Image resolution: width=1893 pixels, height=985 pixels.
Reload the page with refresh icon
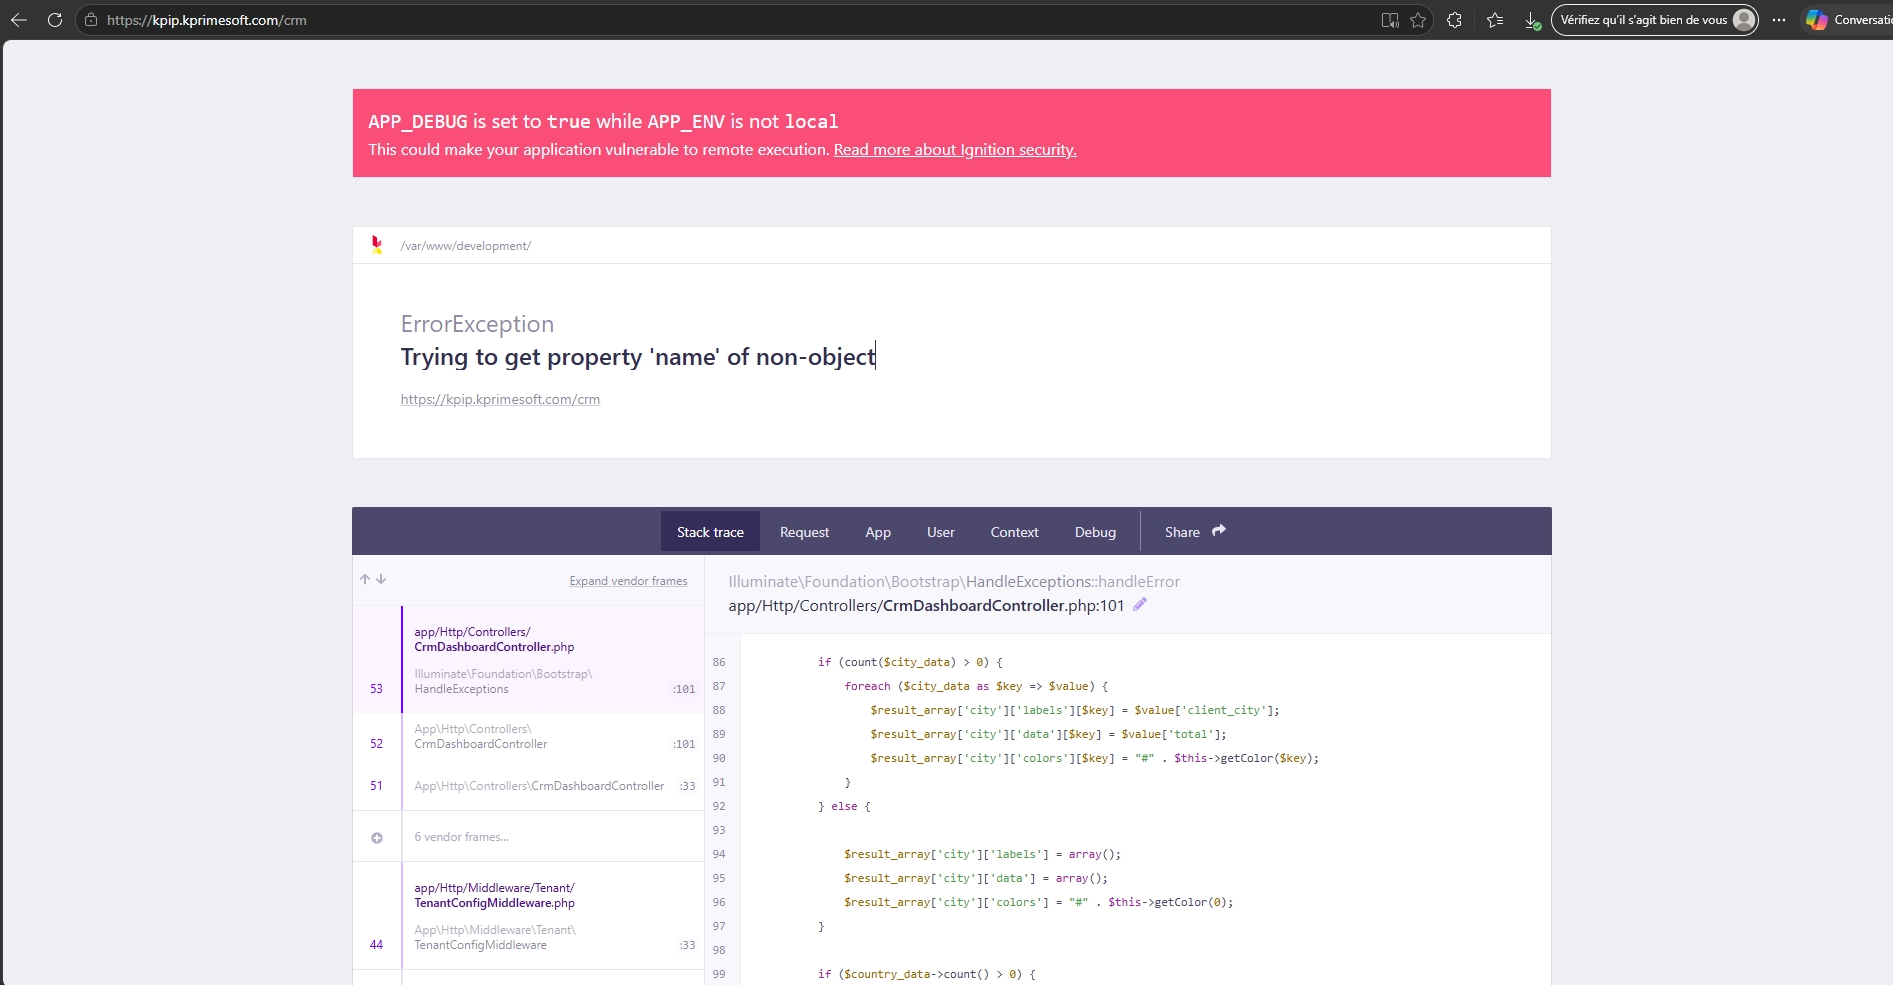55,20
